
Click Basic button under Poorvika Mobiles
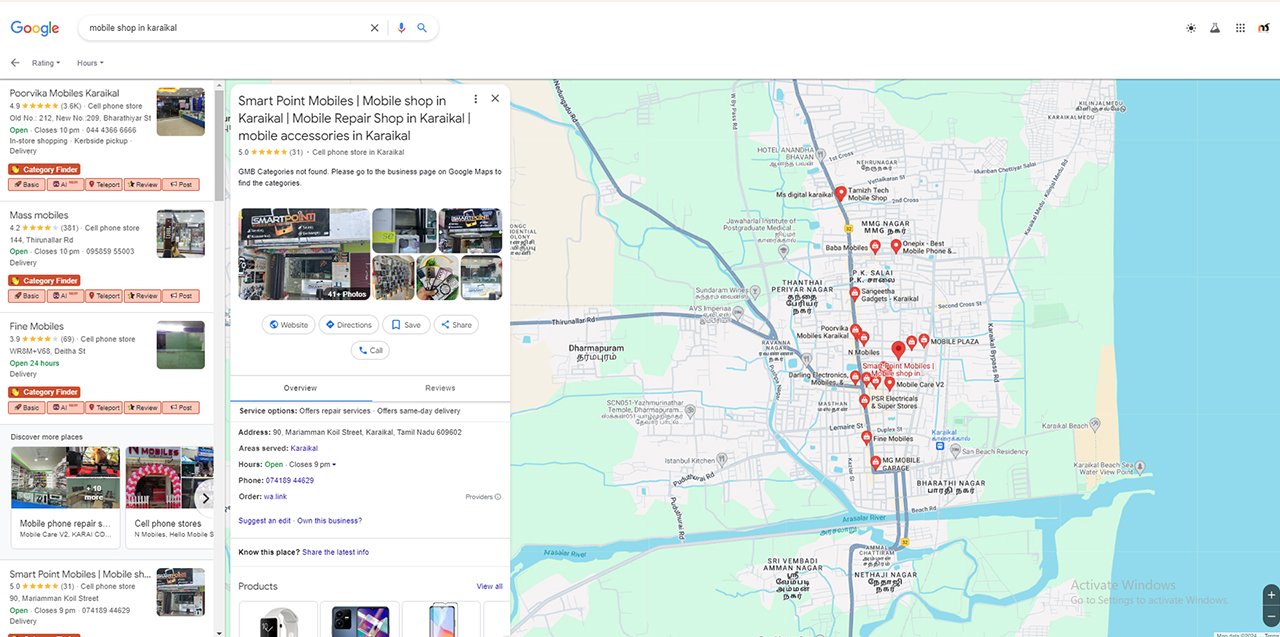pos(27,184)
